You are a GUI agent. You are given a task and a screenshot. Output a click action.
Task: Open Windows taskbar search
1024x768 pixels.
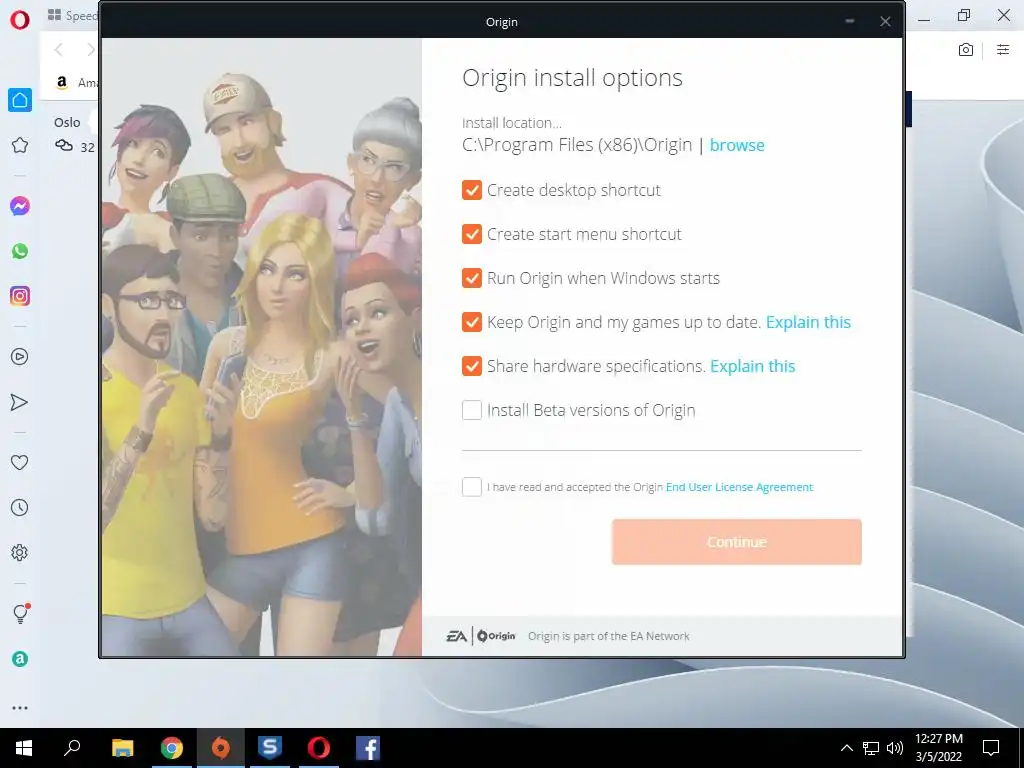click(72, 748)
